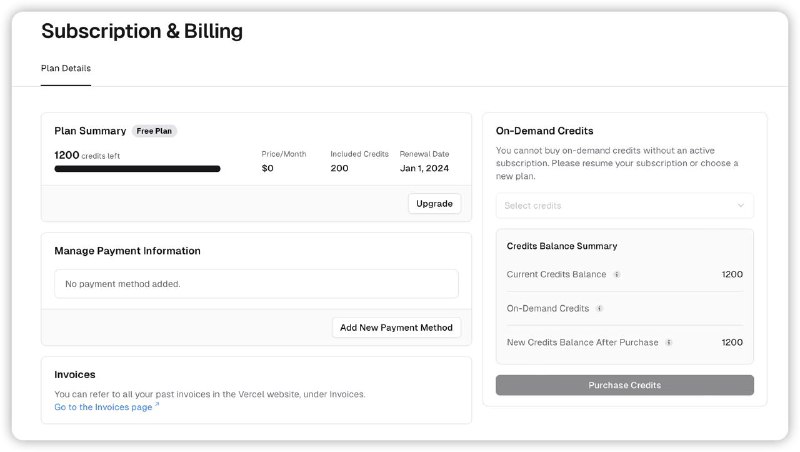Click Add New Payment Method button
800x452 pixels.
(396, 327)
